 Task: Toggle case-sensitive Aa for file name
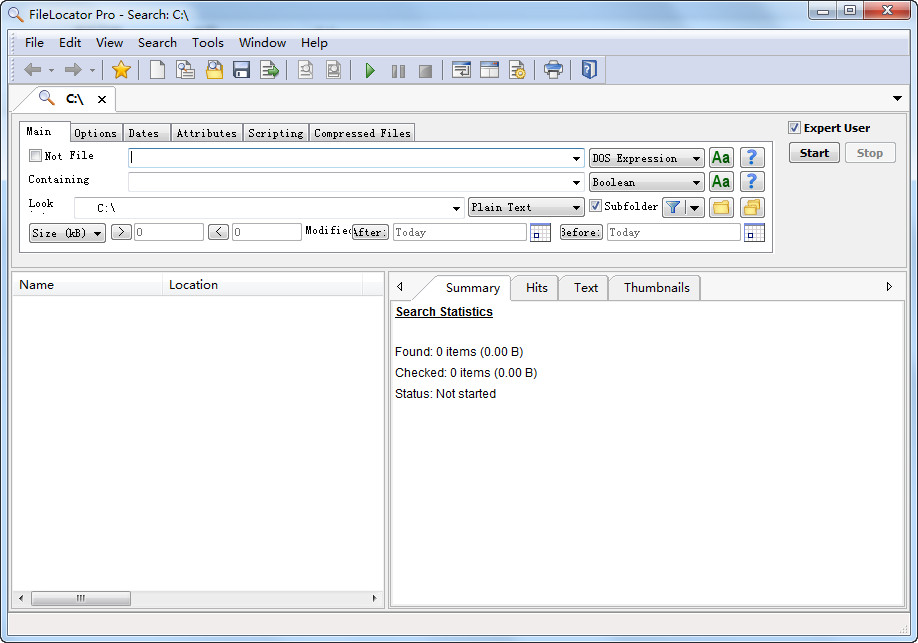point(721,158)
